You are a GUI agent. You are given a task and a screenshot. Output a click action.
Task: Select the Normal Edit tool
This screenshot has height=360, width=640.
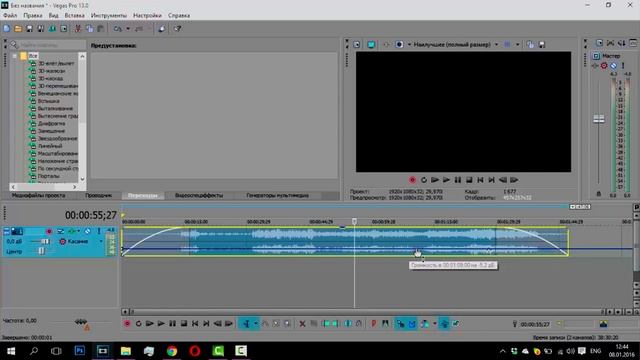point(246,324)
